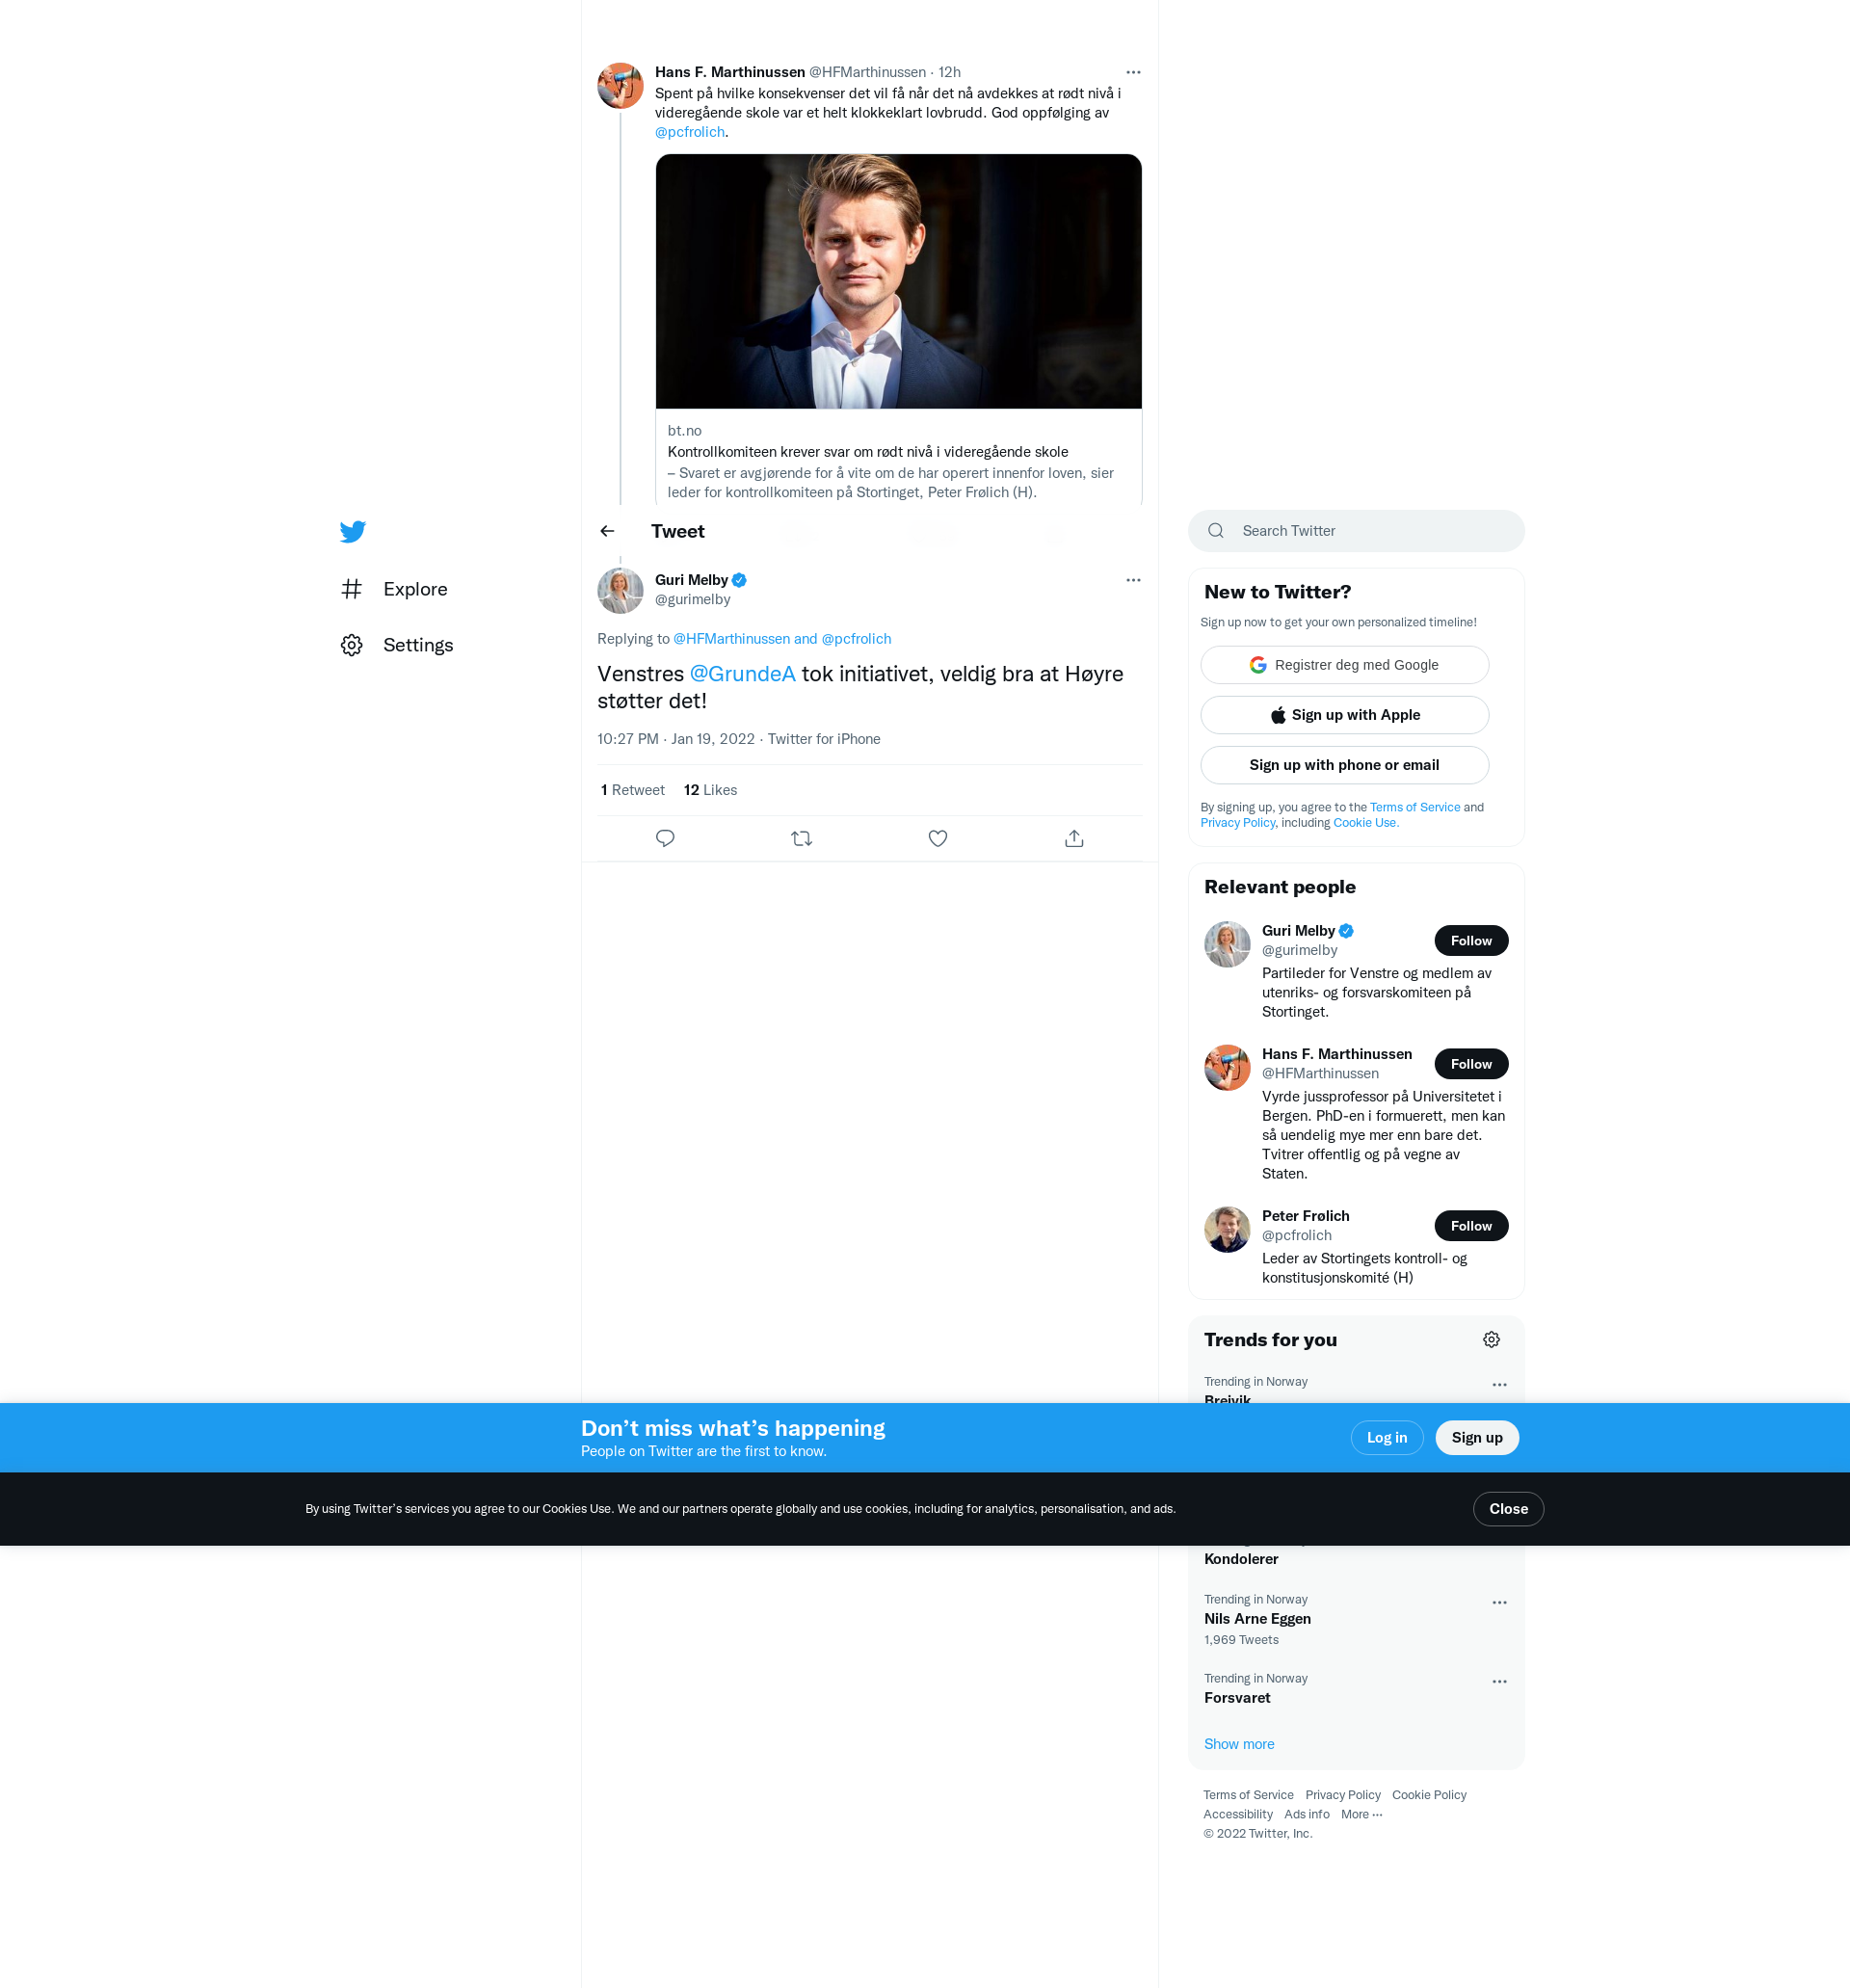This screenshot has width=1850, height=1988.
Task: Click Registrer deg med Google button
Action: (x=1344, y=665)
